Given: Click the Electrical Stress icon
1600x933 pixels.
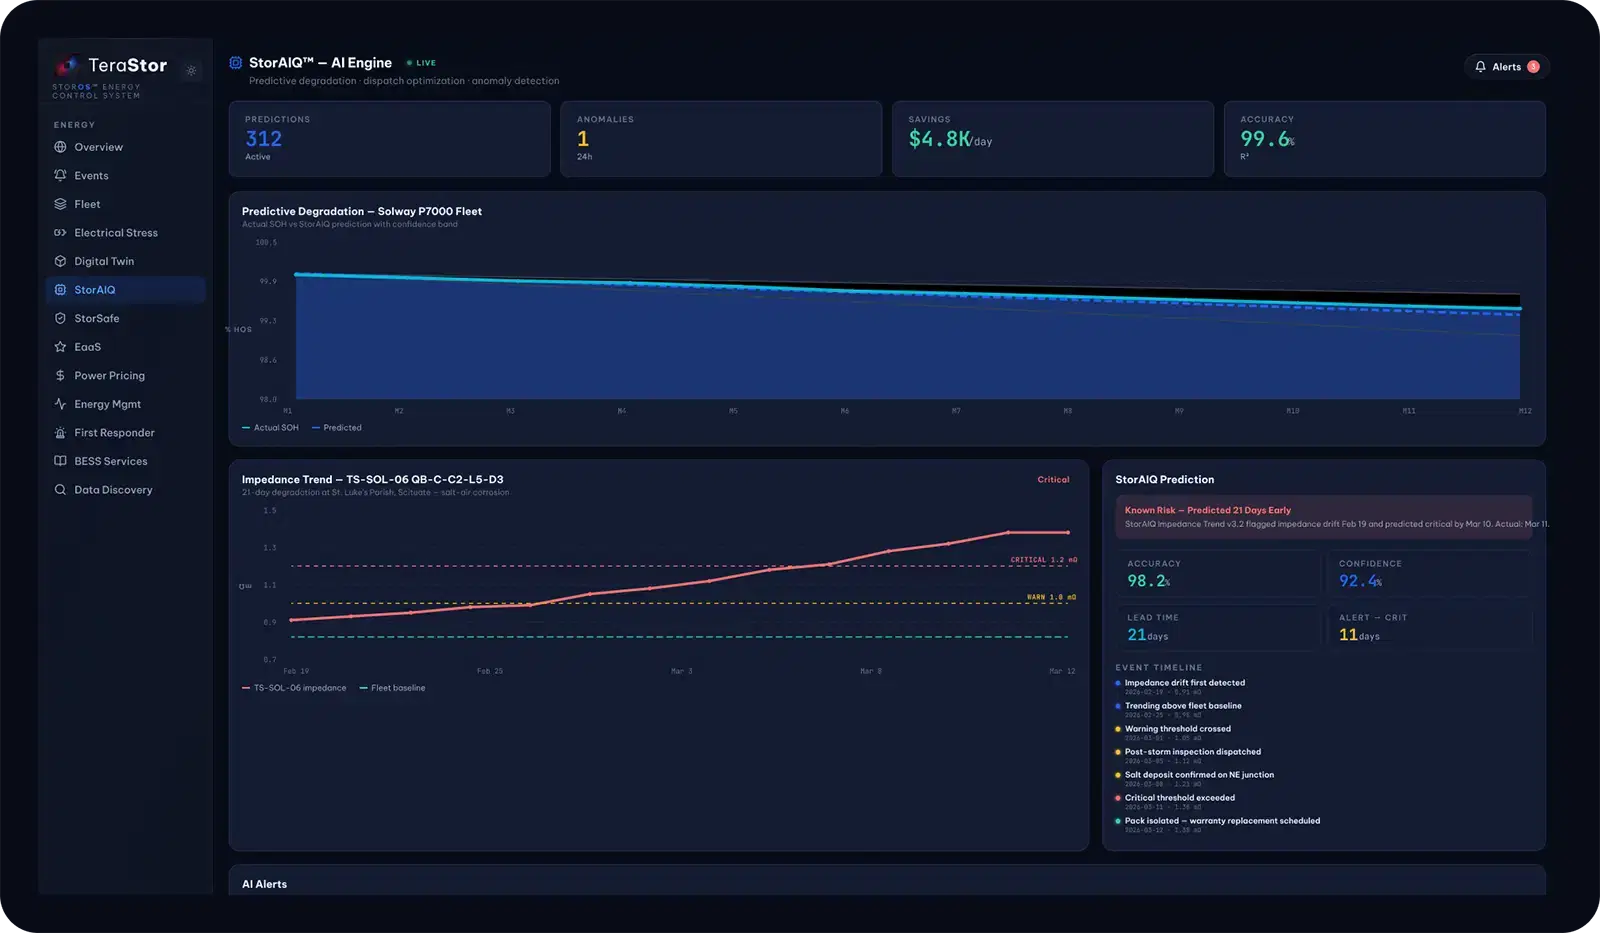Looking at the screenshot, I should (60, 233).
